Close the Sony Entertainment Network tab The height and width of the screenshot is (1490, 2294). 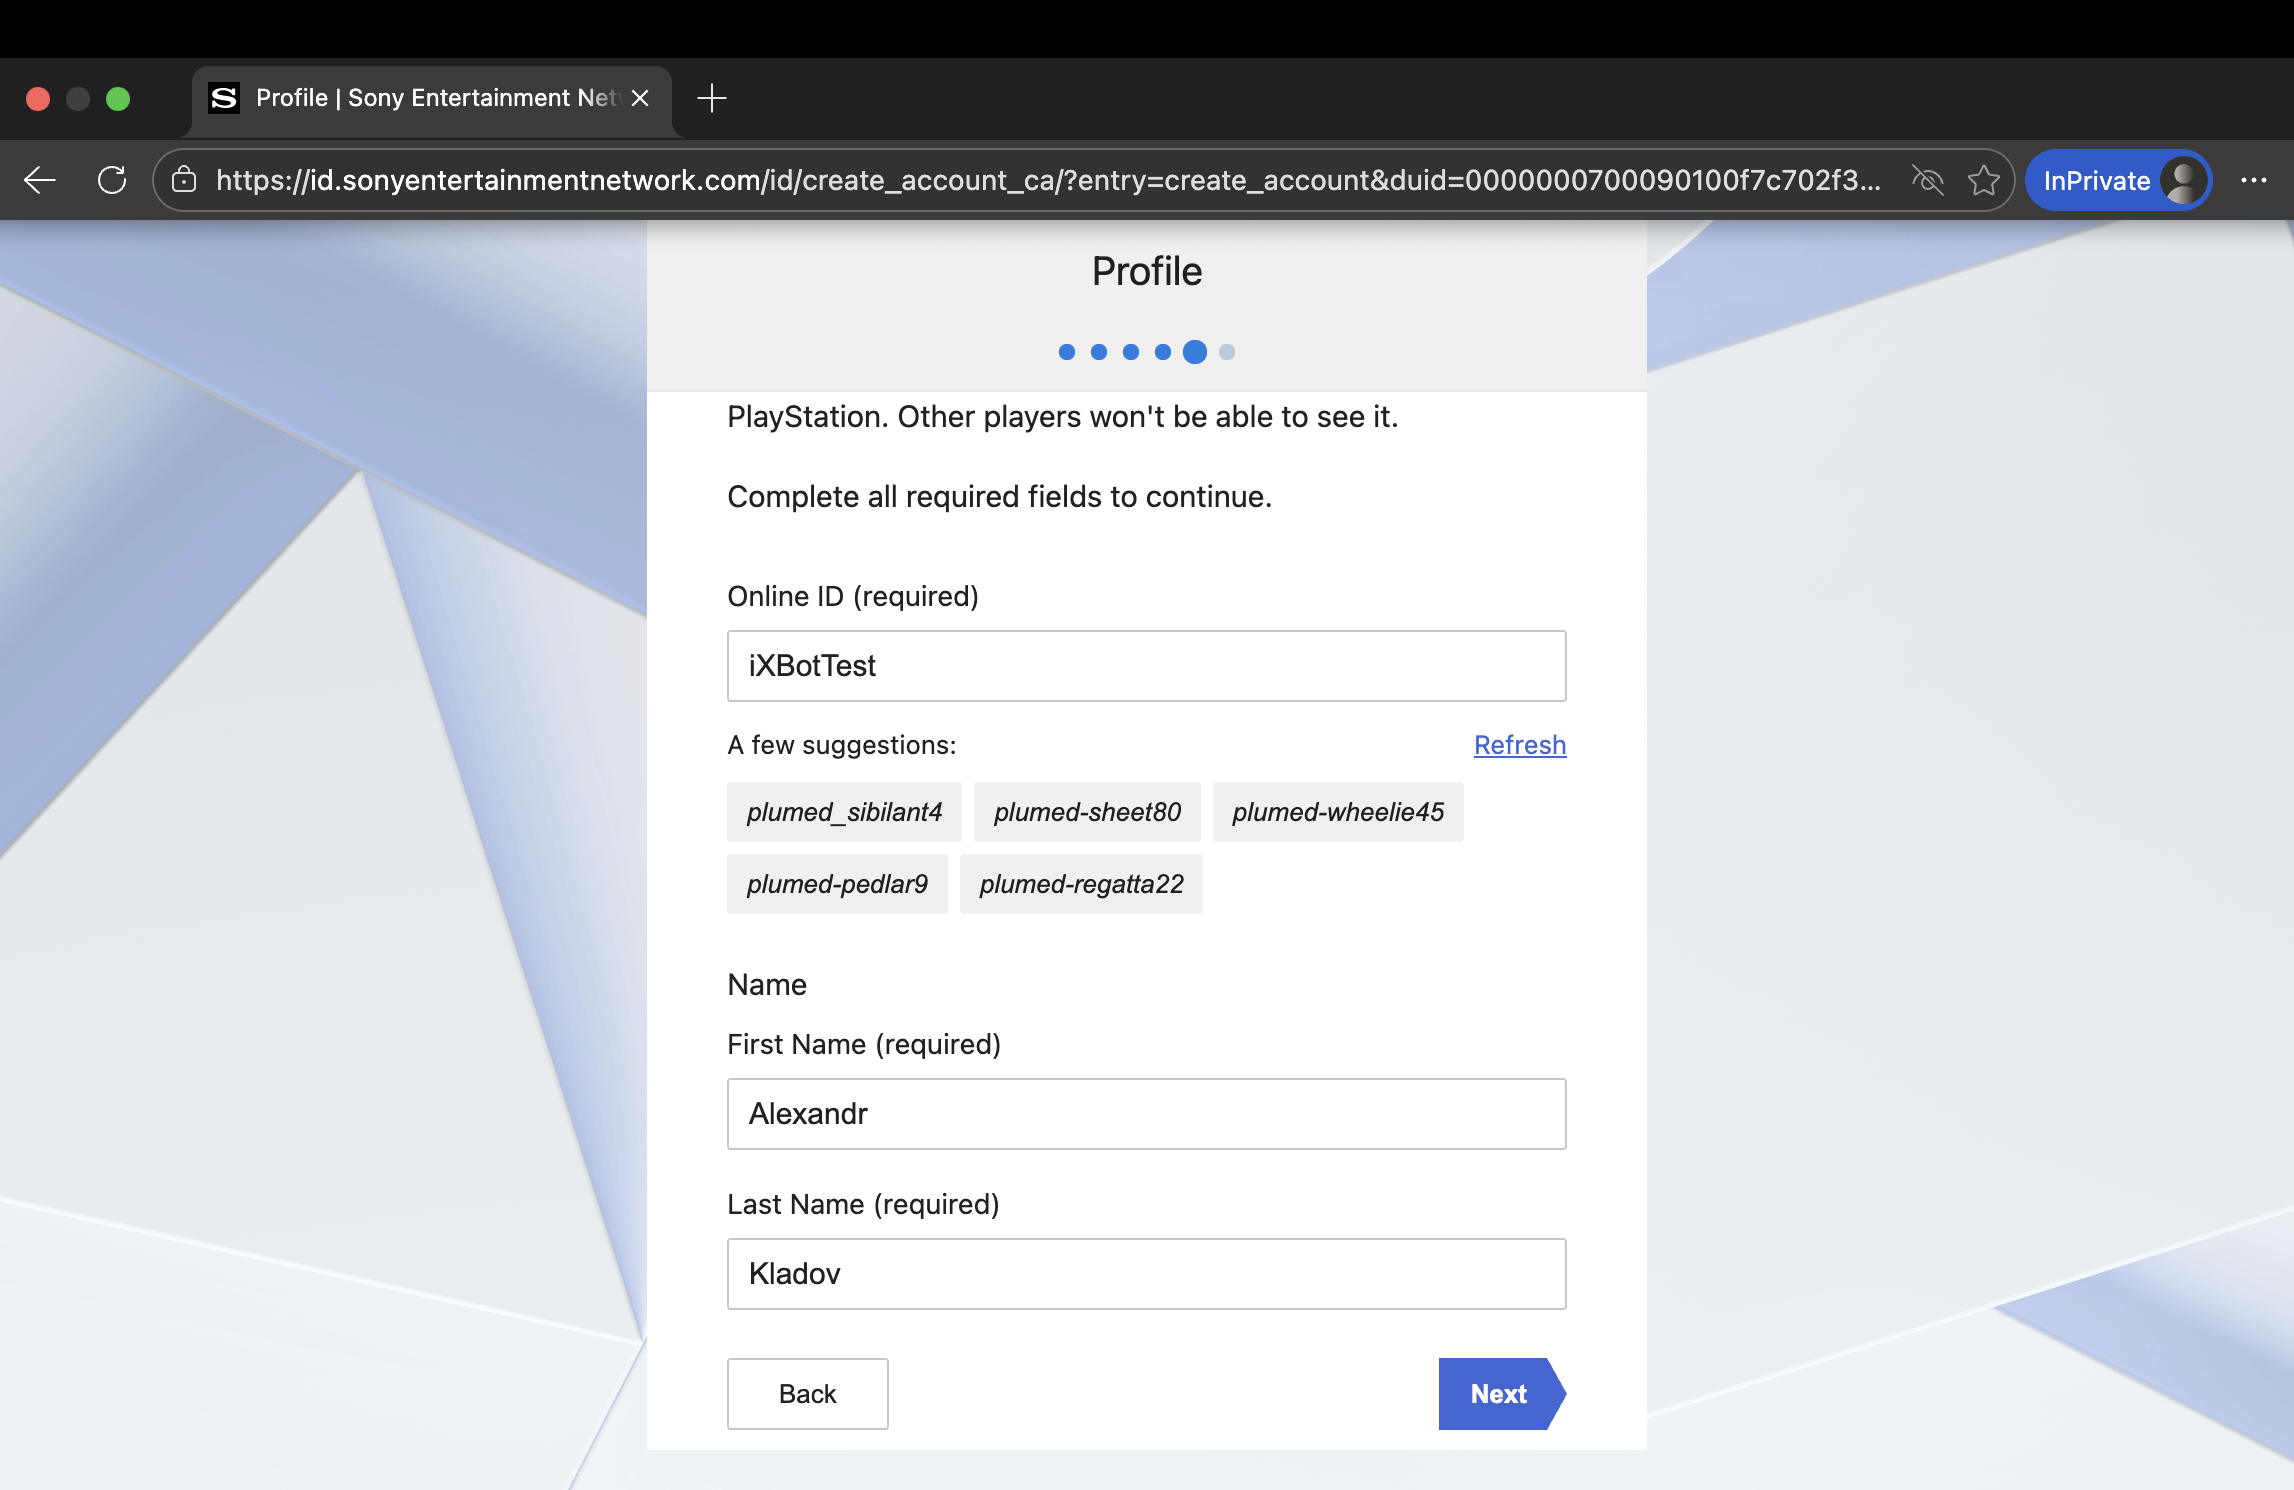click(x=641, y=98)
